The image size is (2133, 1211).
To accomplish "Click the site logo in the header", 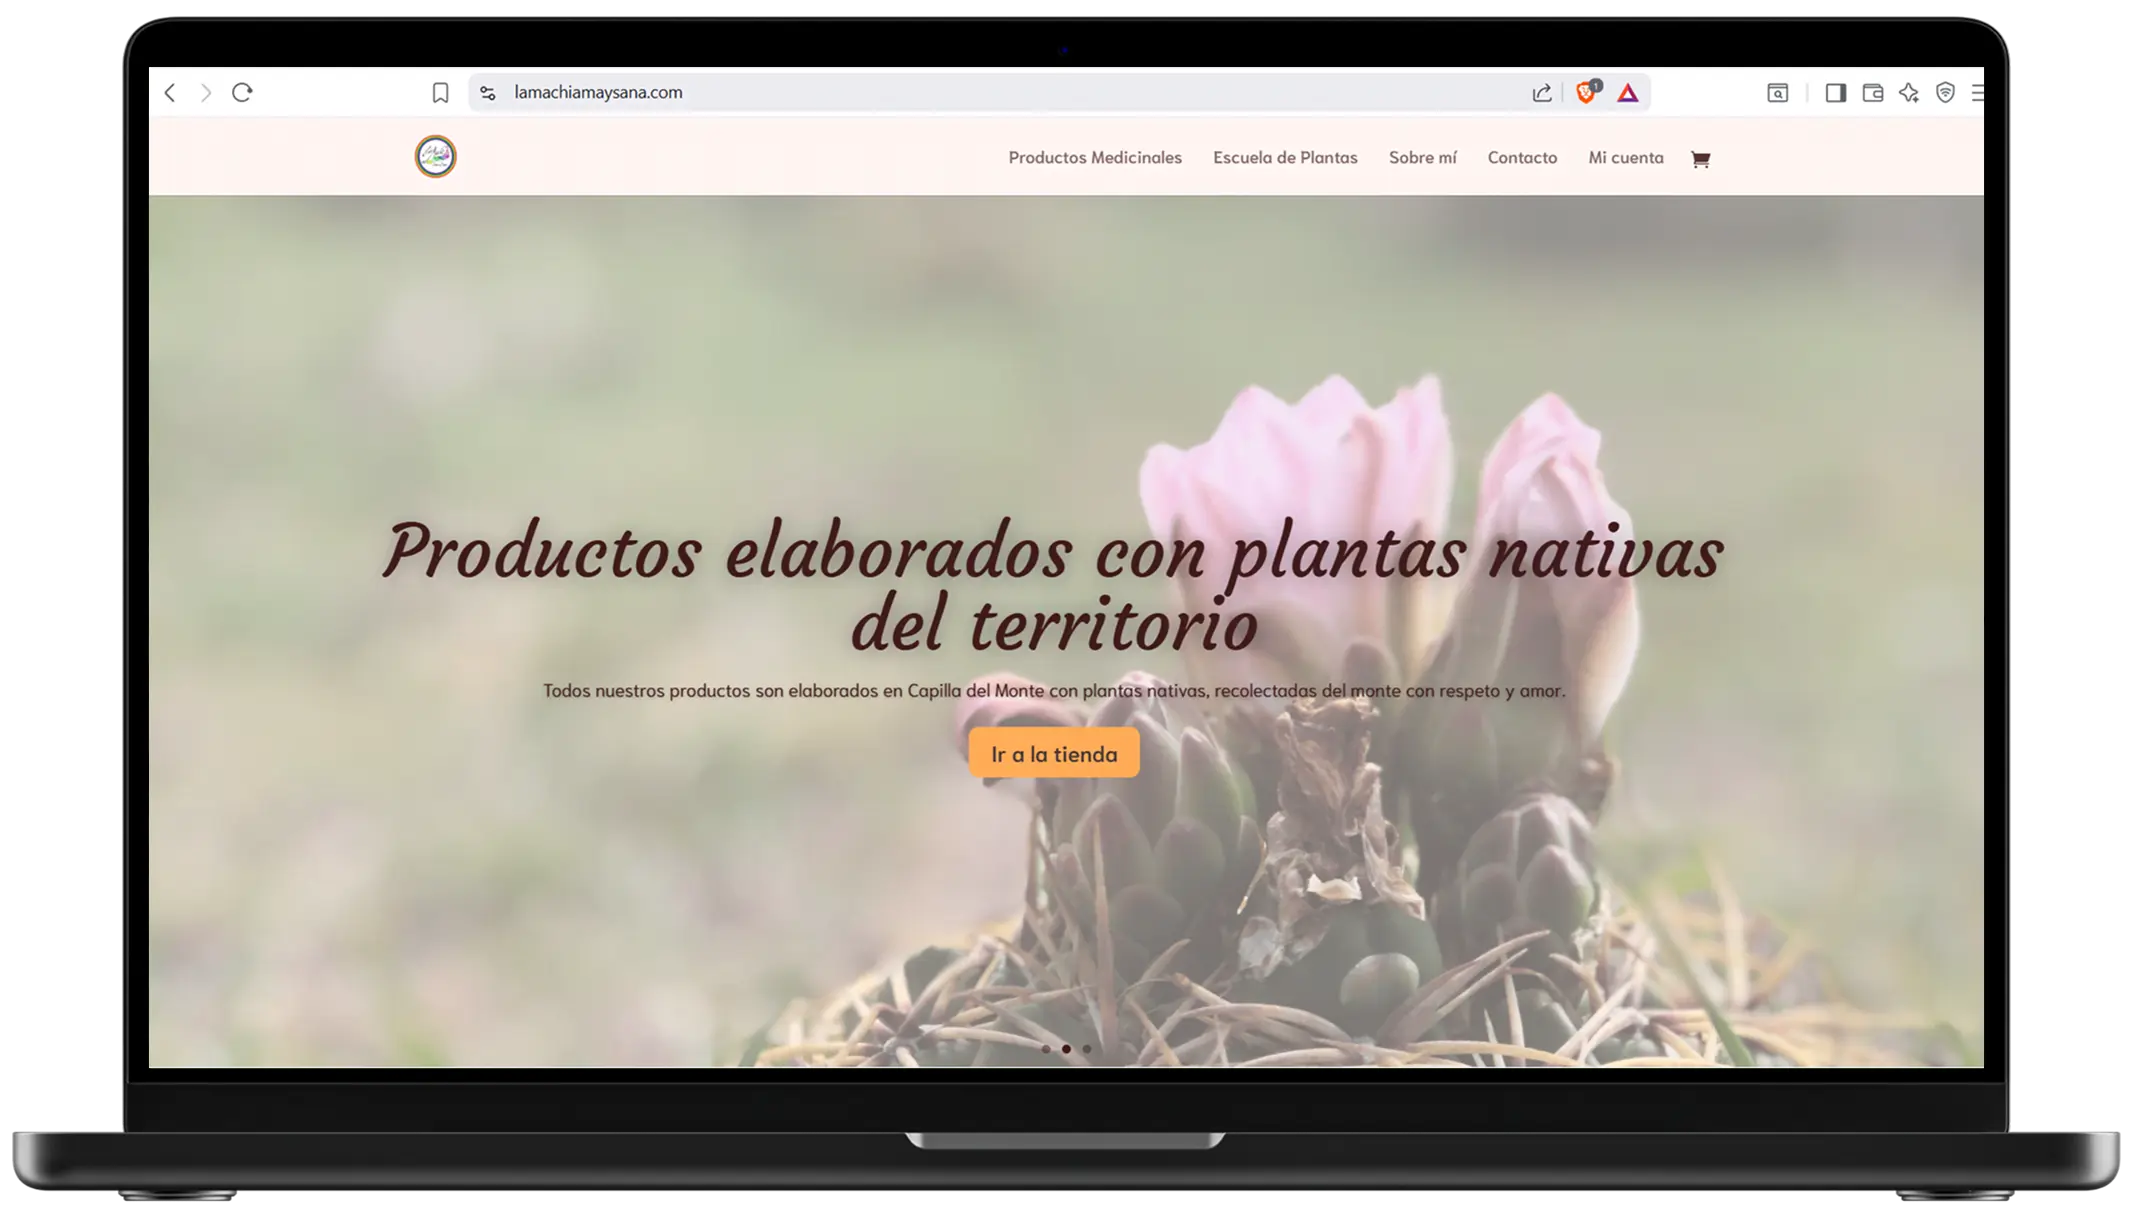I will (x=435, y=157).
